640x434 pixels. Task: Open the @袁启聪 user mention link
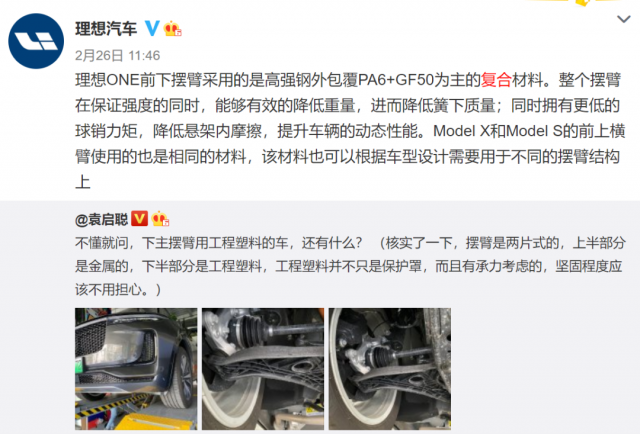pos(102,220)
